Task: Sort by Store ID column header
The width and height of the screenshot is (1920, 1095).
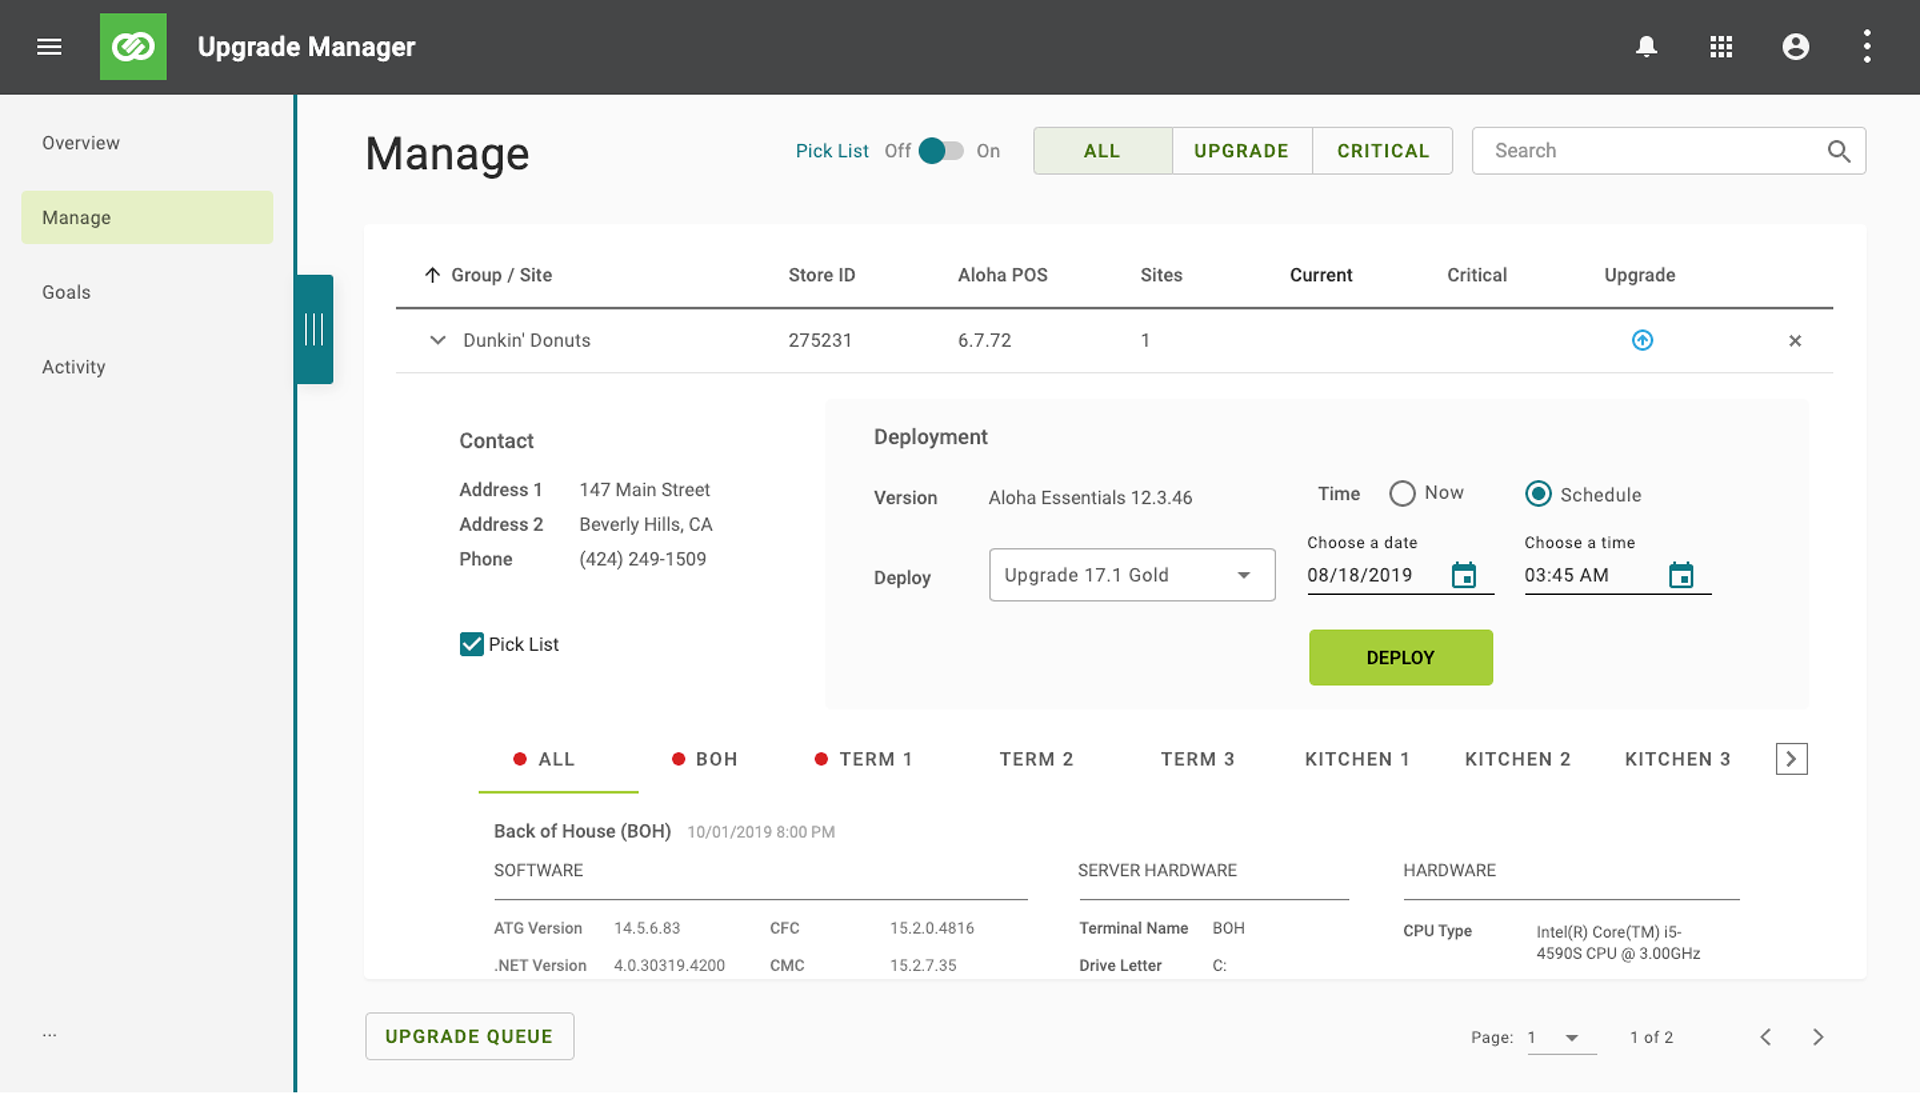Action: click(x=821, y=275)
